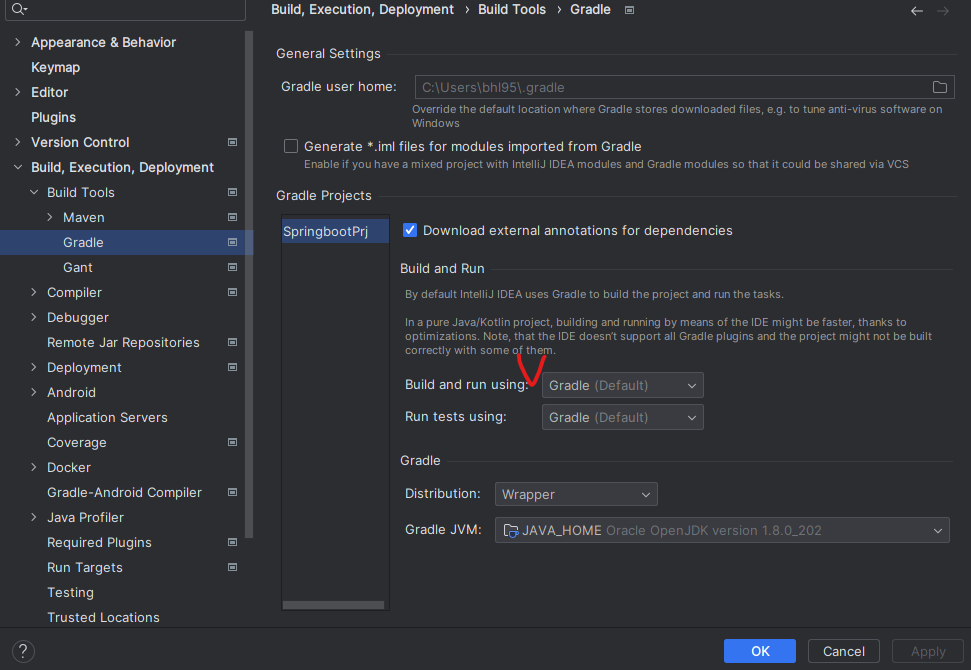Viewport: 971px width, 670px height.
Task: Open the help question mark button
Action: tap(23, 651)
